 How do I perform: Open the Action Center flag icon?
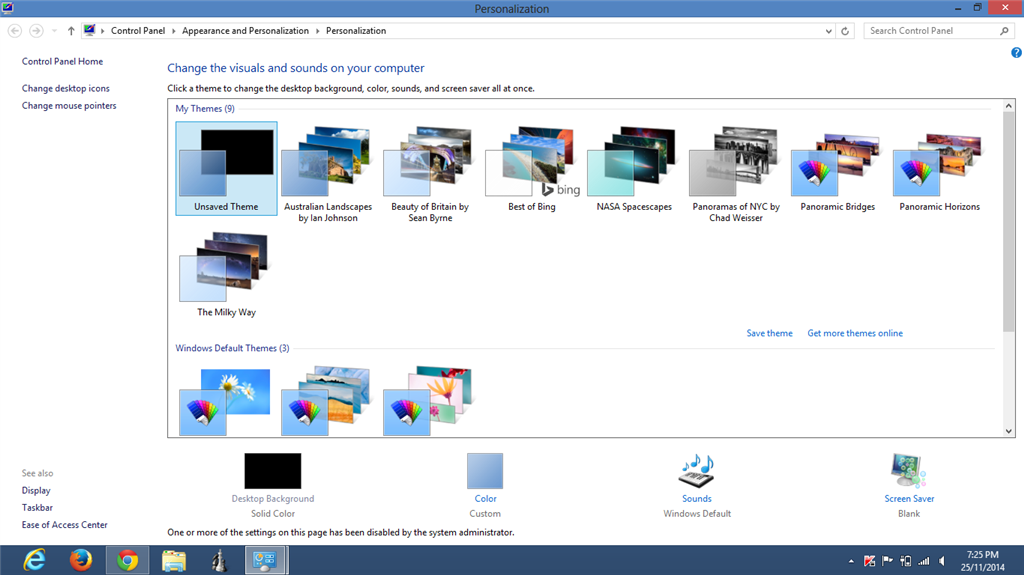pyautogui.click(x=887, y=561)
